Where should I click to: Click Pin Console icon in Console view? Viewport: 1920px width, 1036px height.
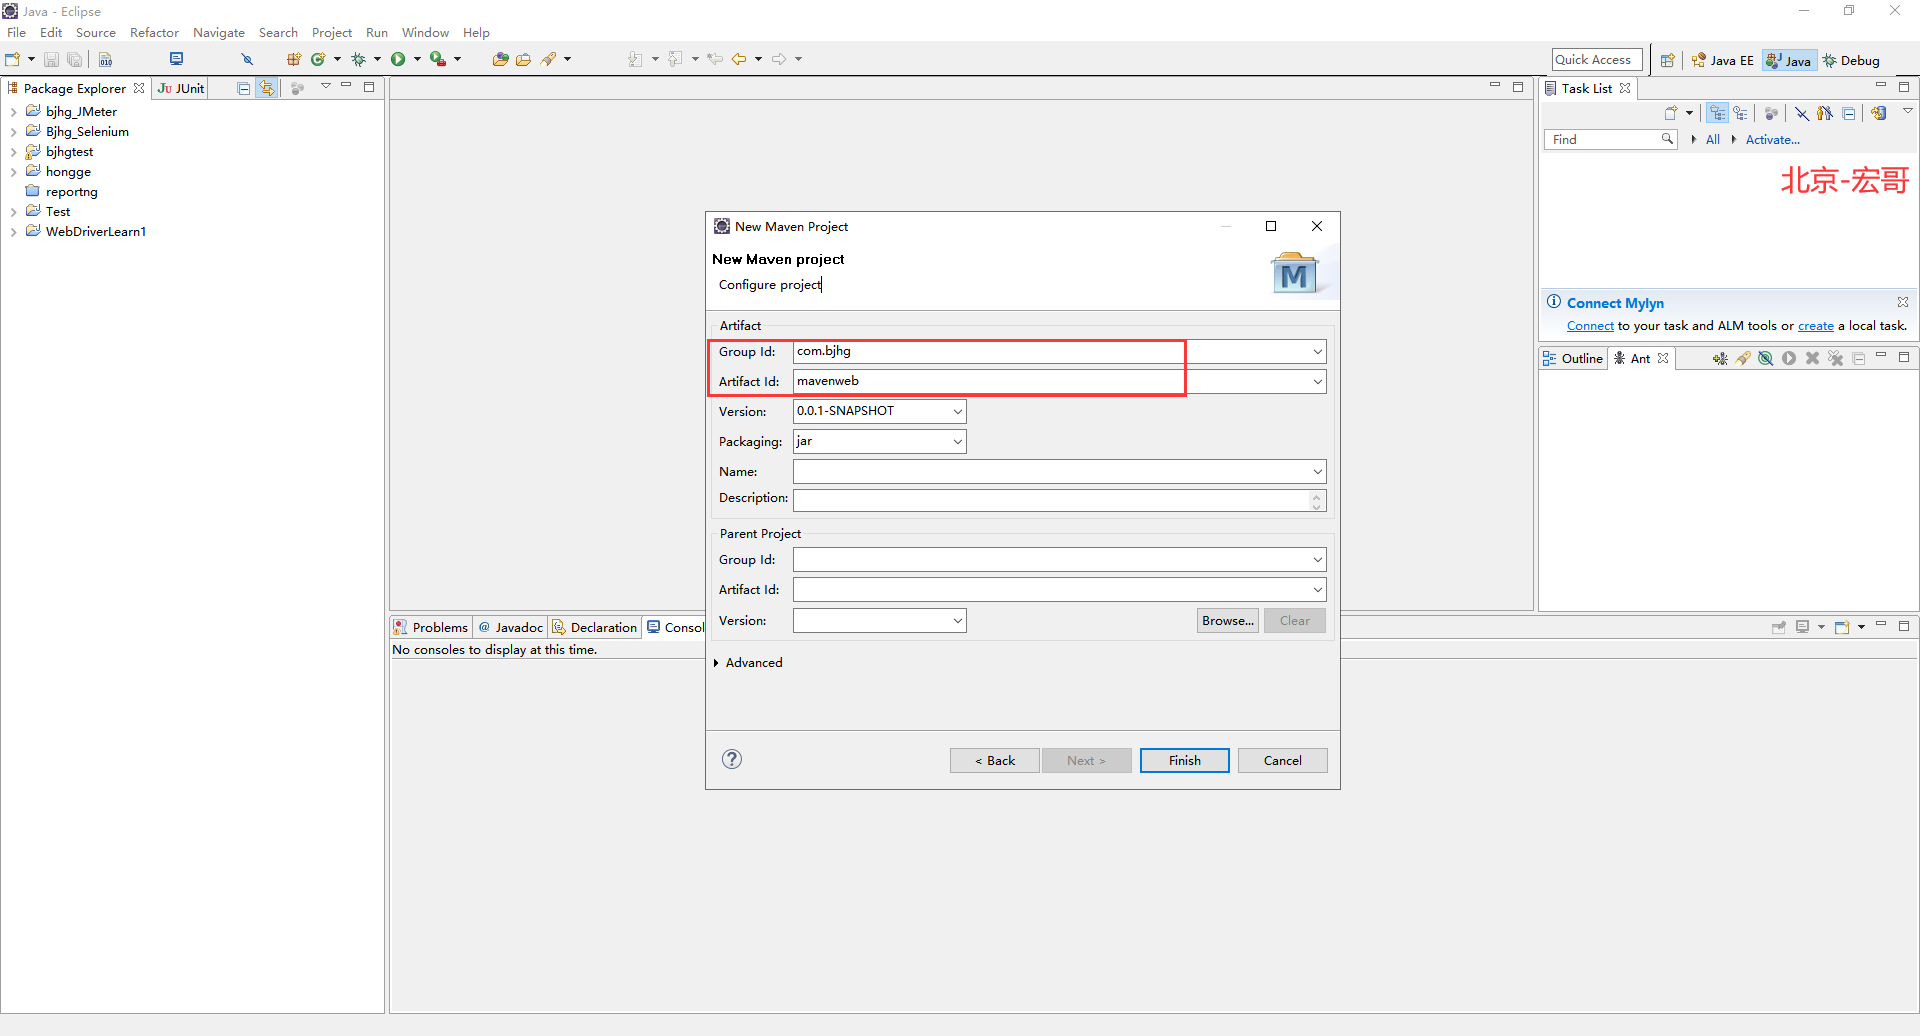(x=1779, y=627)
